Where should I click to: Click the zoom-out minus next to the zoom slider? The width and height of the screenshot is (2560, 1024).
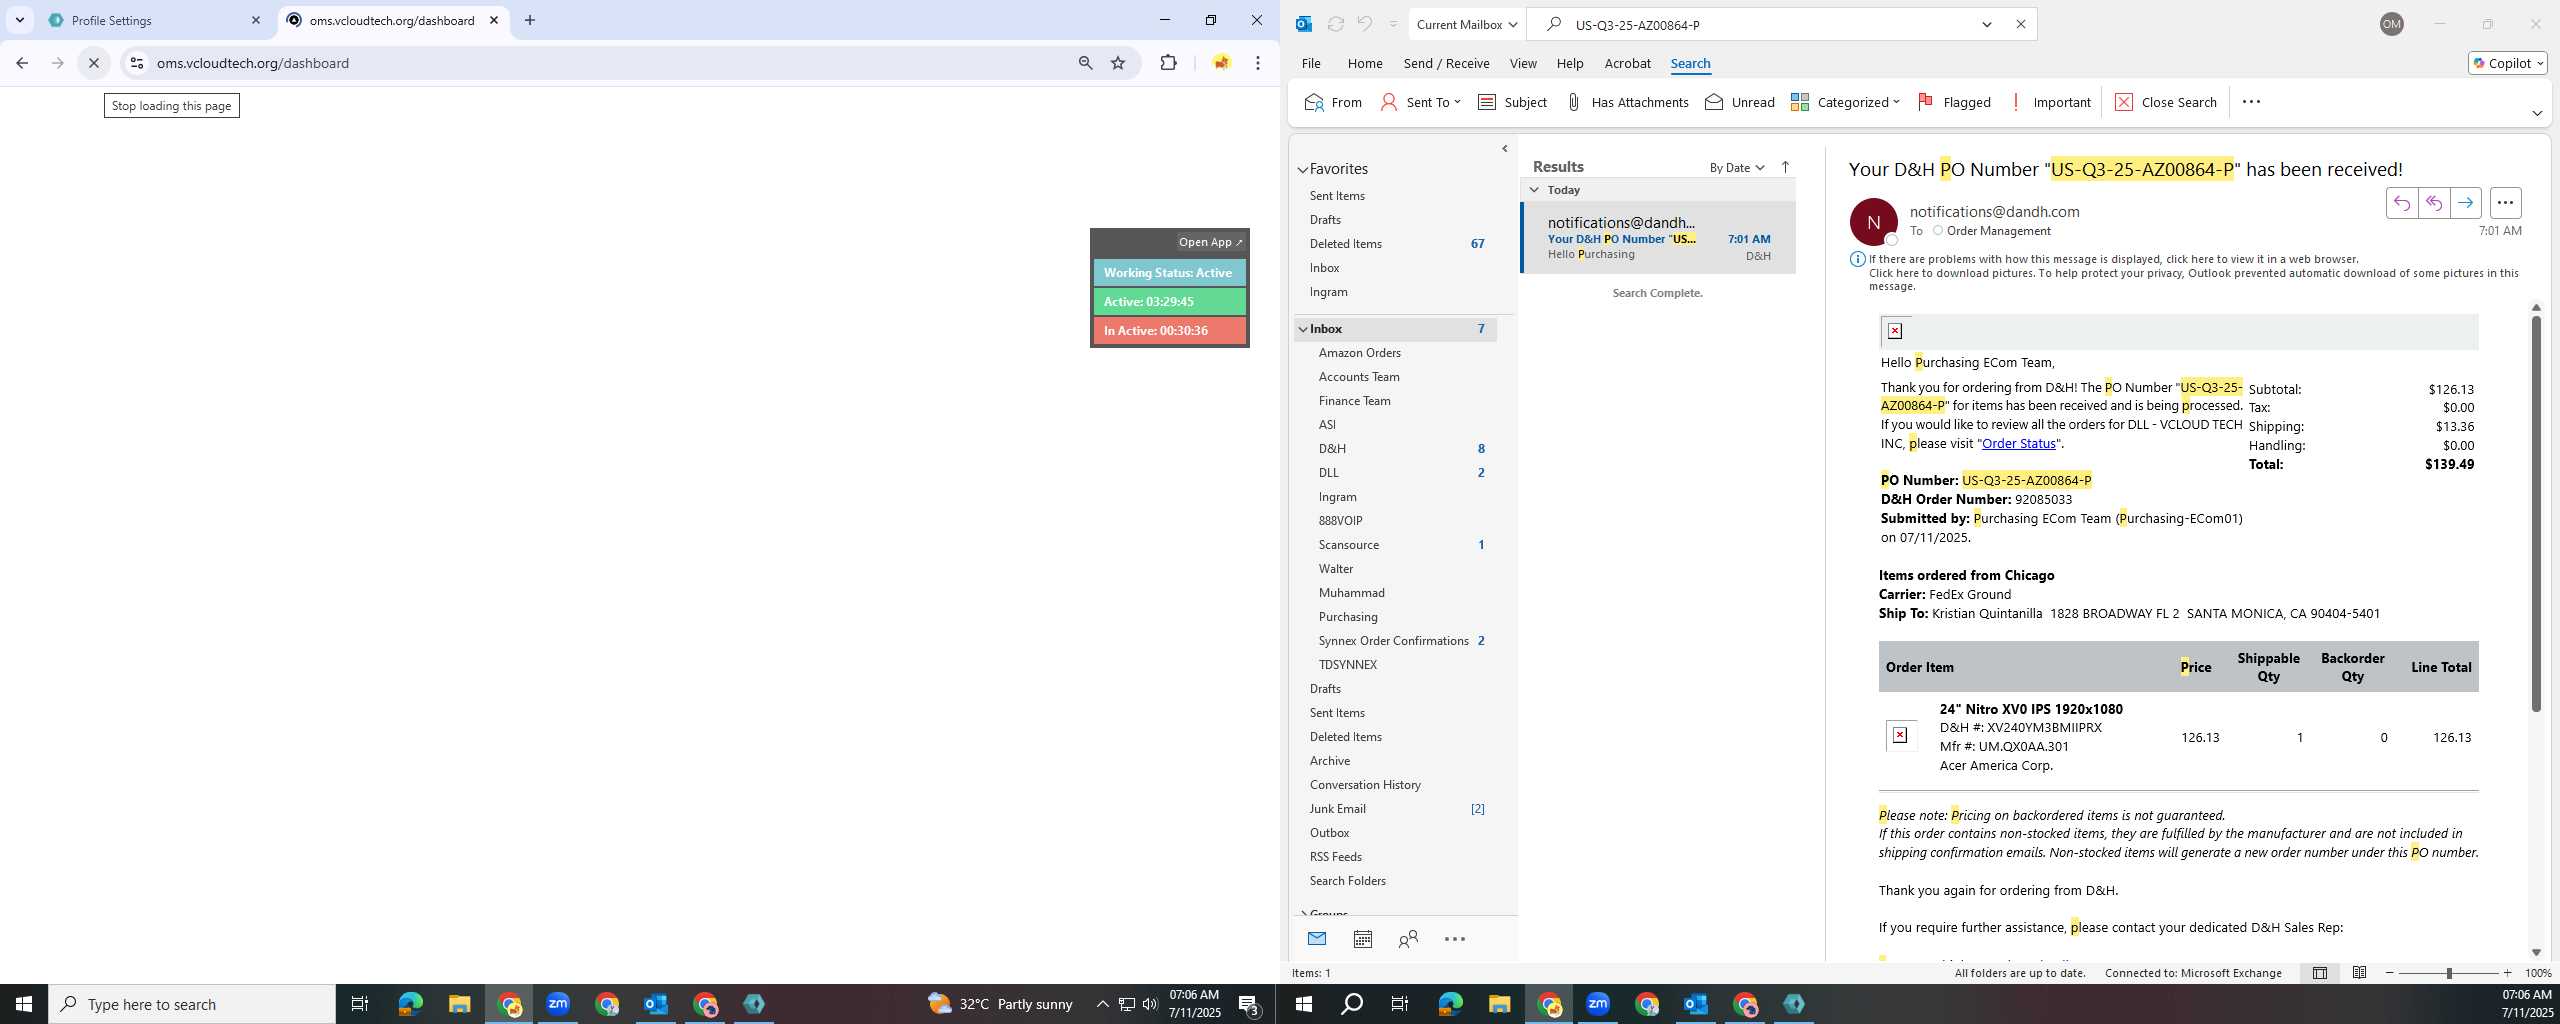coord(2390,973)
